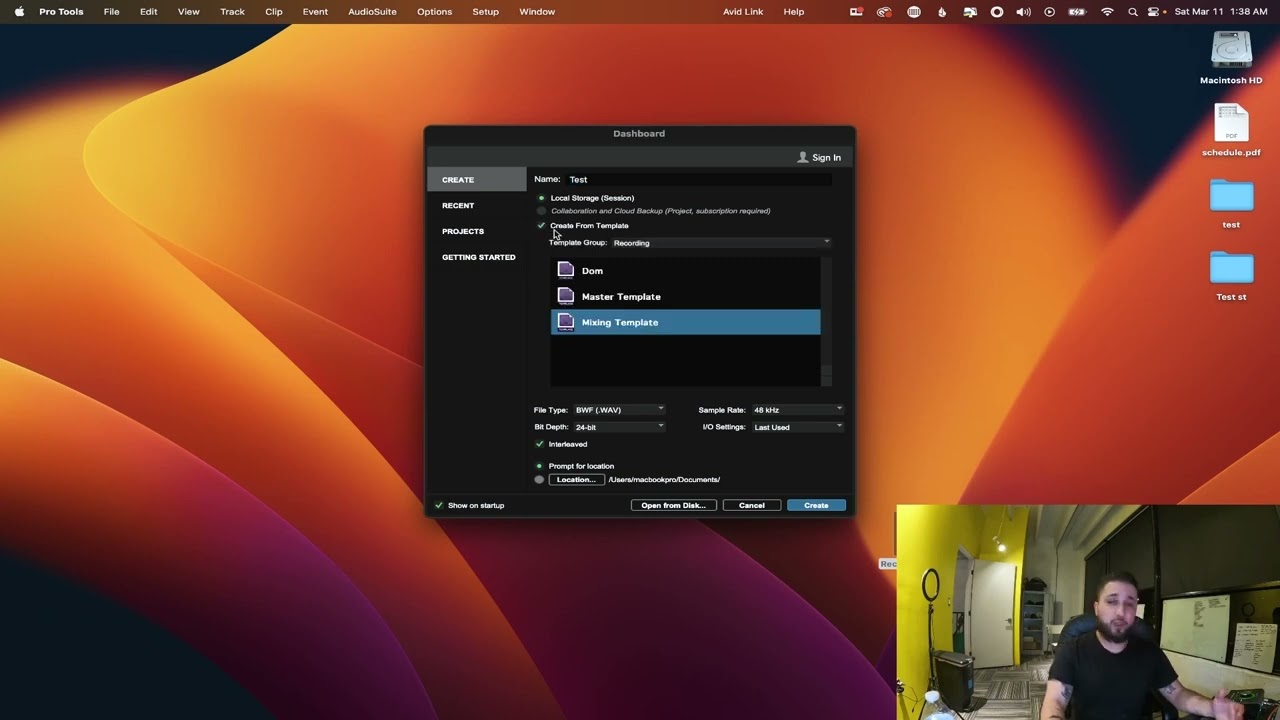
Task: Open Control Center in menu bar
Action: pos(1154,12)
